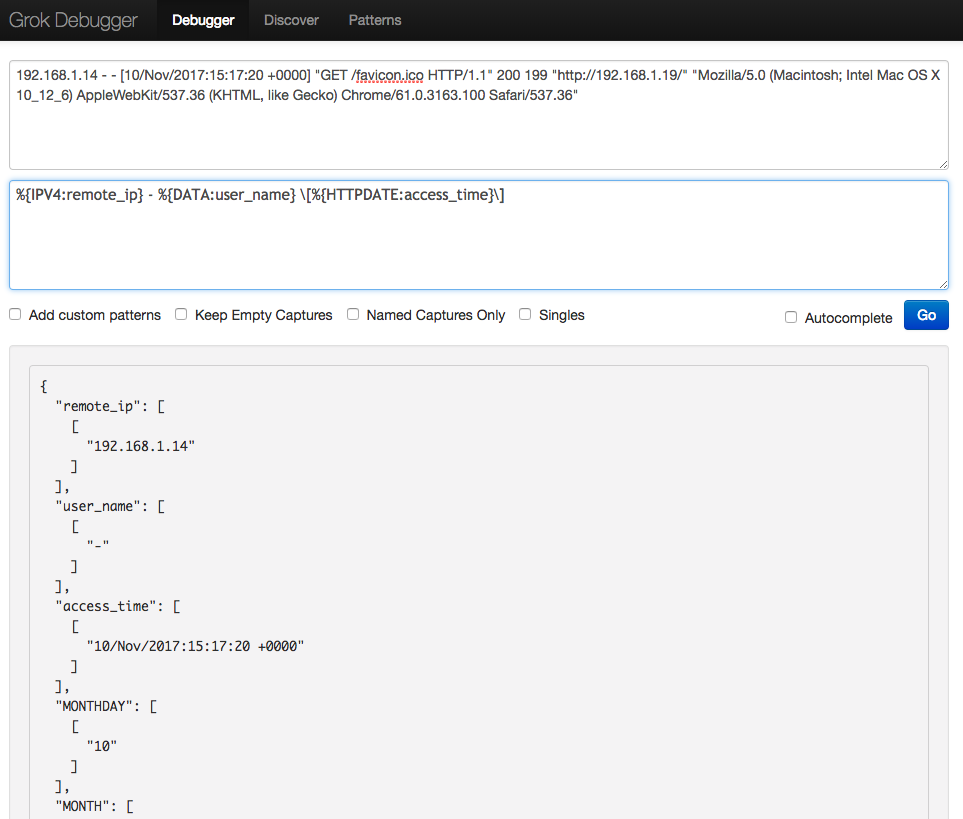963x819 pixels.
Task: Grab resize handle of log input box
Action: 943,164
